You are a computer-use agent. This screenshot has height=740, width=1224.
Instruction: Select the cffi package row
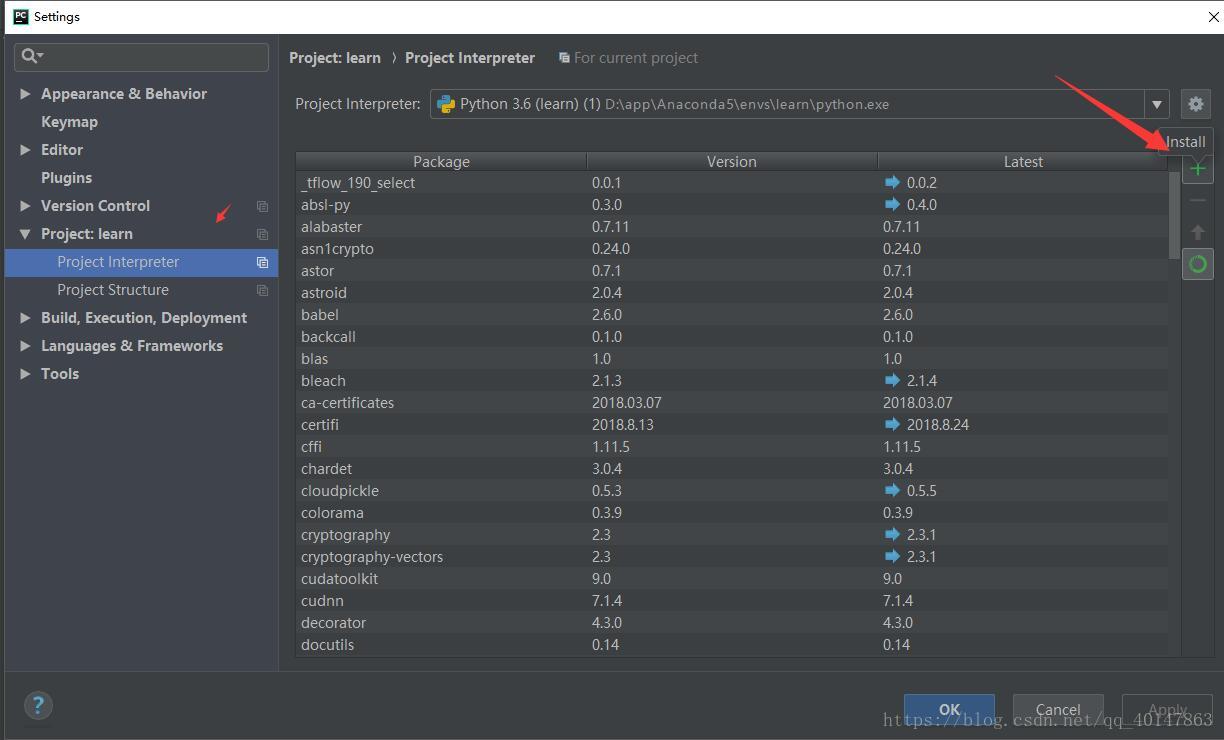click(x=732, y=447)
